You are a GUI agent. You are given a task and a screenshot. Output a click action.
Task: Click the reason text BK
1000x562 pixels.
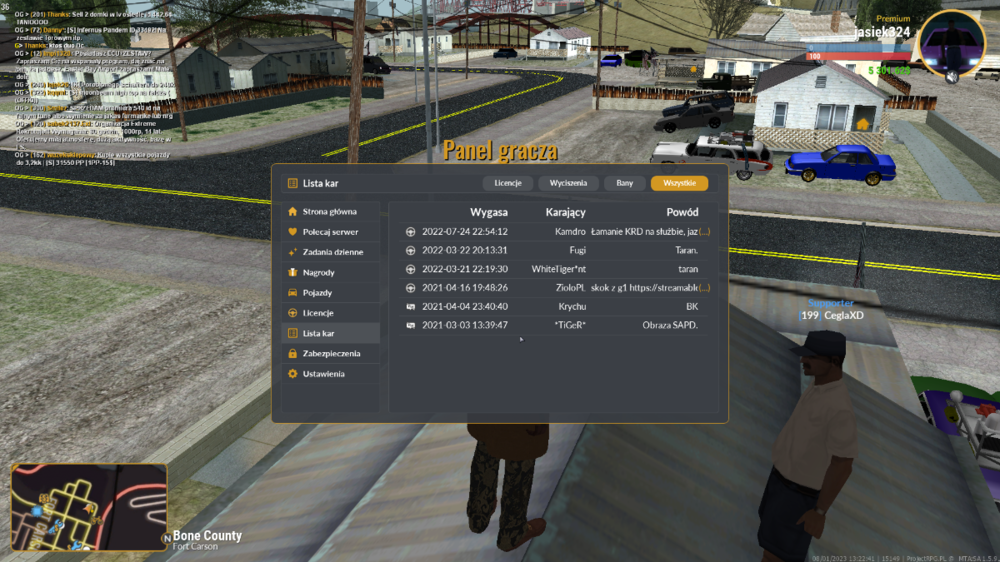pos(692,306)
